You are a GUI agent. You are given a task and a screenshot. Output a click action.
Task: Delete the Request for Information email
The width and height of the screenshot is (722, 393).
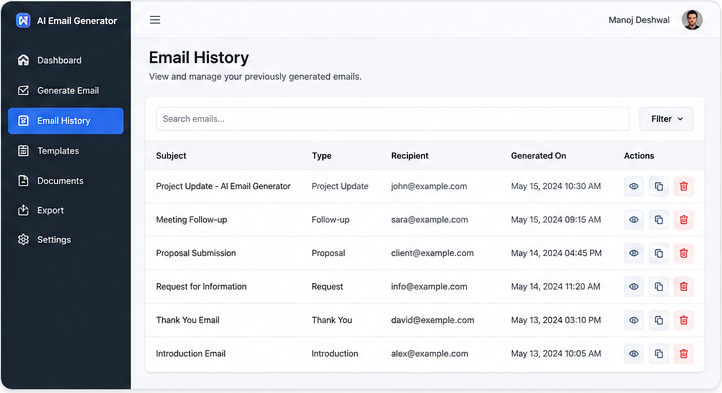tap(683, 287)
